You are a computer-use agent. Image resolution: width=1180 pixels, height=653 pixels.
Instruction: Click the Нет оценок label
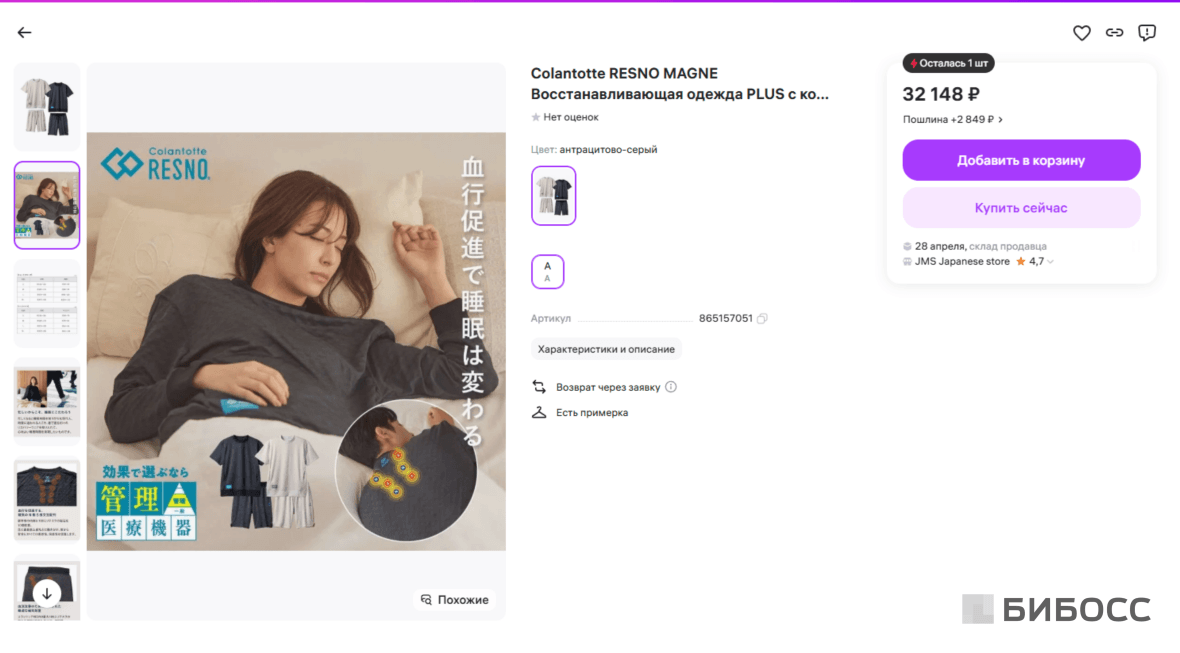(x=571, y=117)
